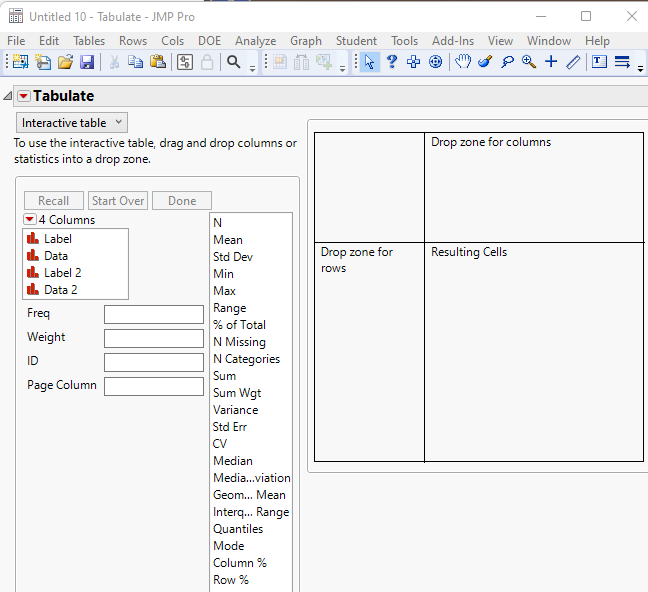
Task: Click the Recall button
Action: (54, 201)
